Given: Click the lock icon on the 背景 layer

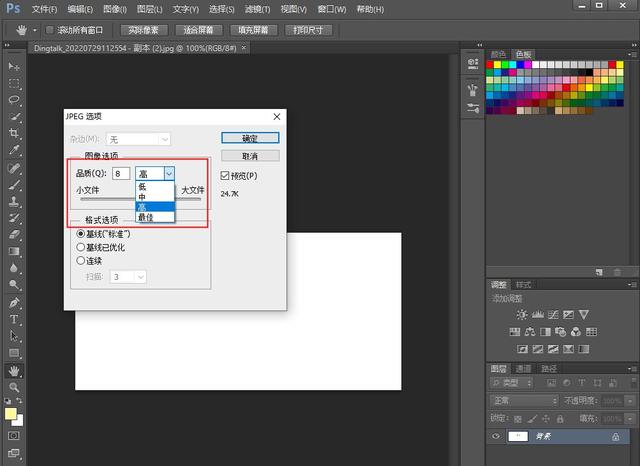Looking at the screenshot, I should click(614, 437).
